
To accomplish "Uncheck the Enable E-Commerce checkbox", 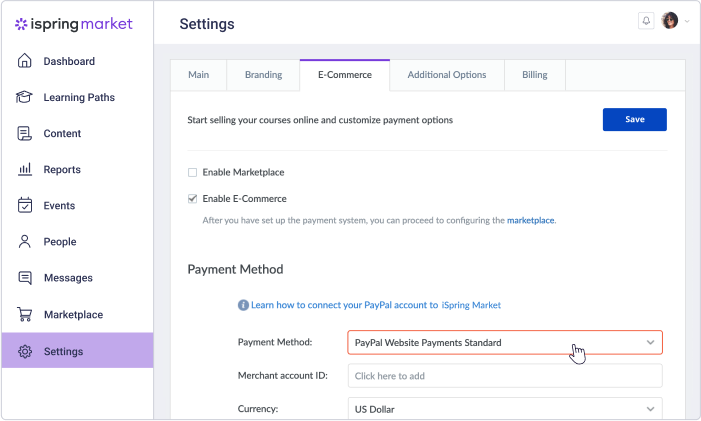I will click(x=192, y=199).
